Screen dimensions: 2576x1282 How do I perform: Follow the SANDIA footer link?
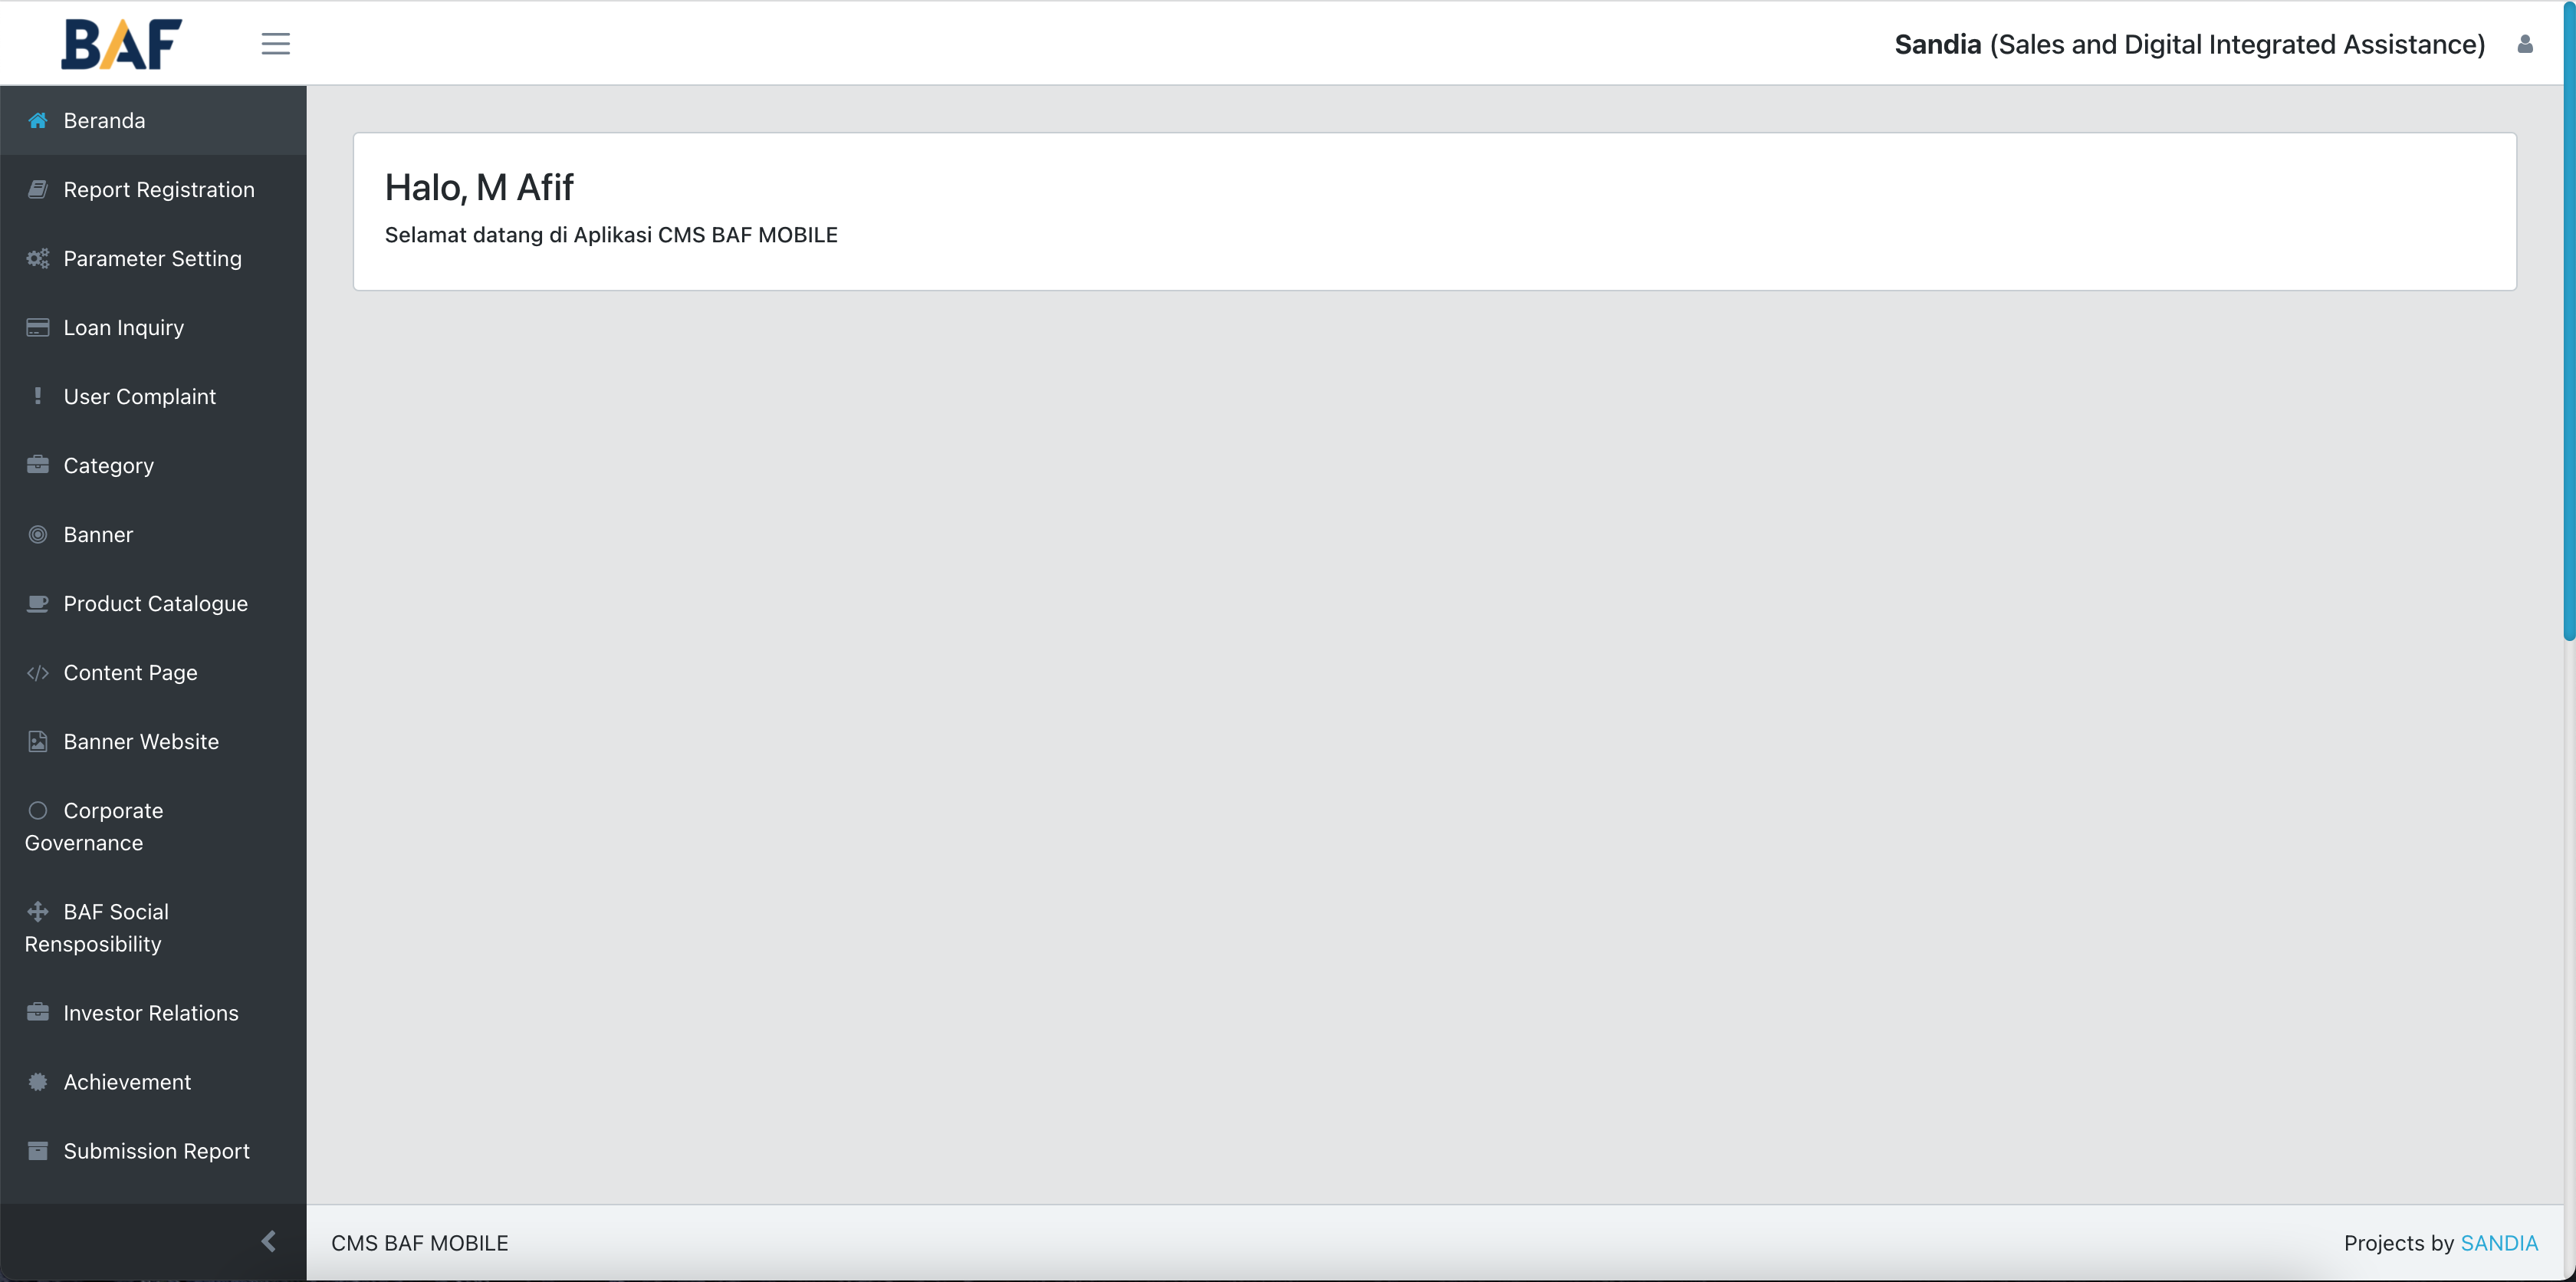point(2498,1242)
